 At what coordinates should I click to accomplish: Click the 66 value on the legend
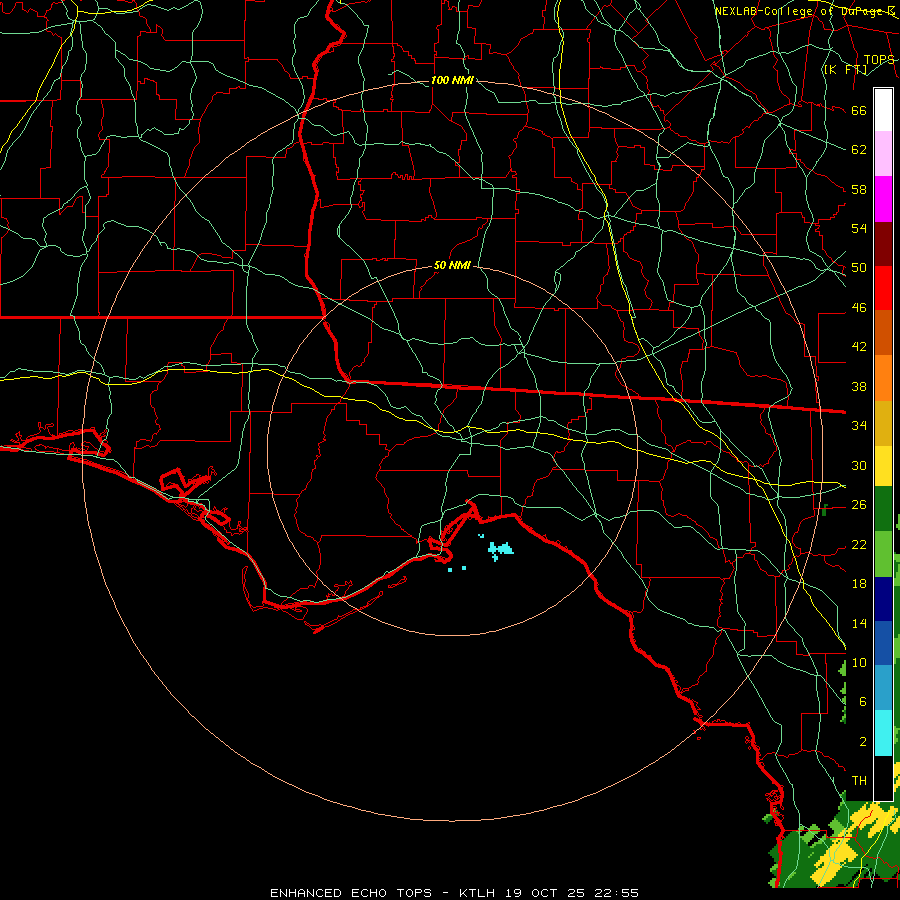point(859,111)
